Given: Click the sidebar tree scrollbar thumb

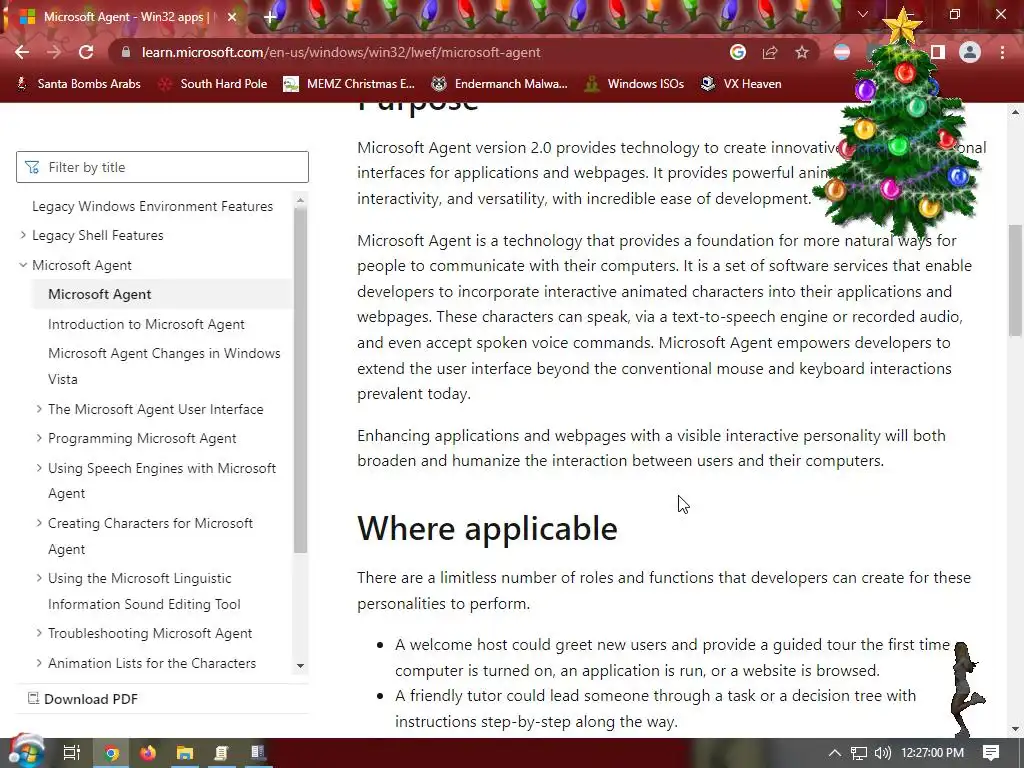Looking at the screenshot, I should pyautogui.click(x=300, y=380).
